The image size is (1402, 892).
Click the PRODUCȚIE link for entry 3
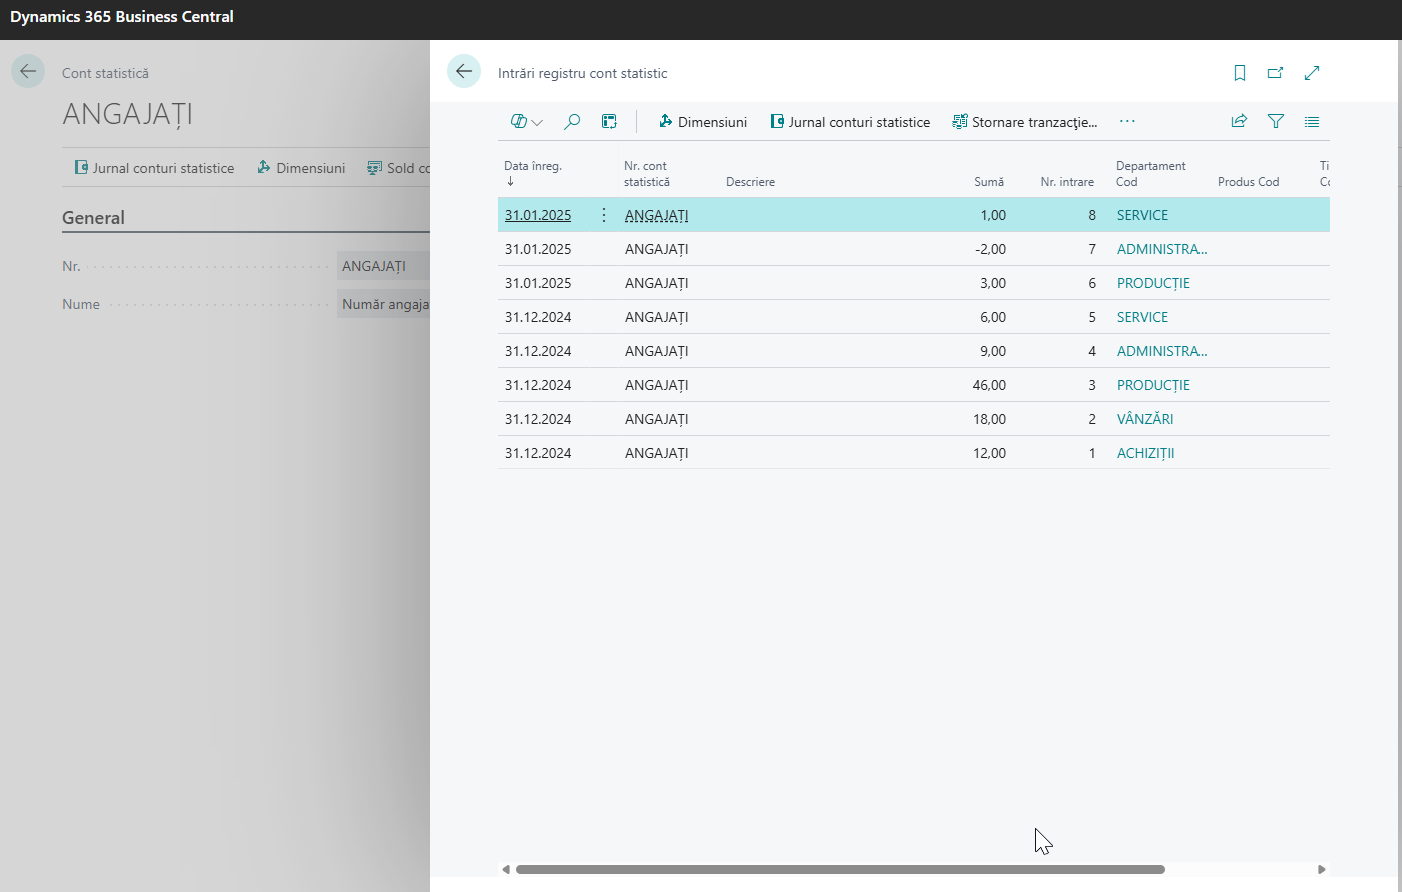pos(1153,385)
